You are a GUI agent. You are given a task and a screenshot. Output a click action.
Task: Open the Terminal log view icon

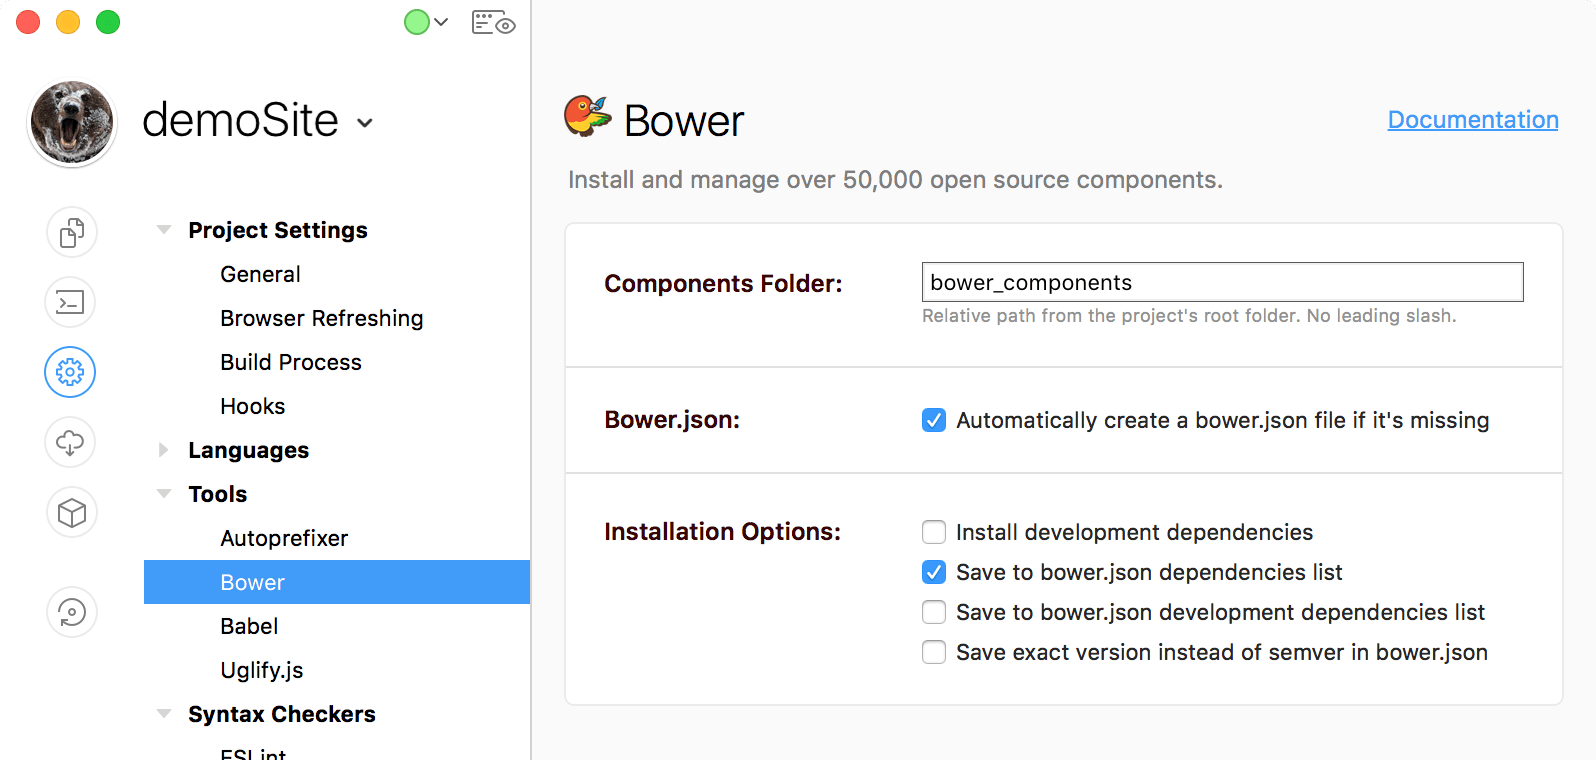pyautogui.click(x=71, y=302)
